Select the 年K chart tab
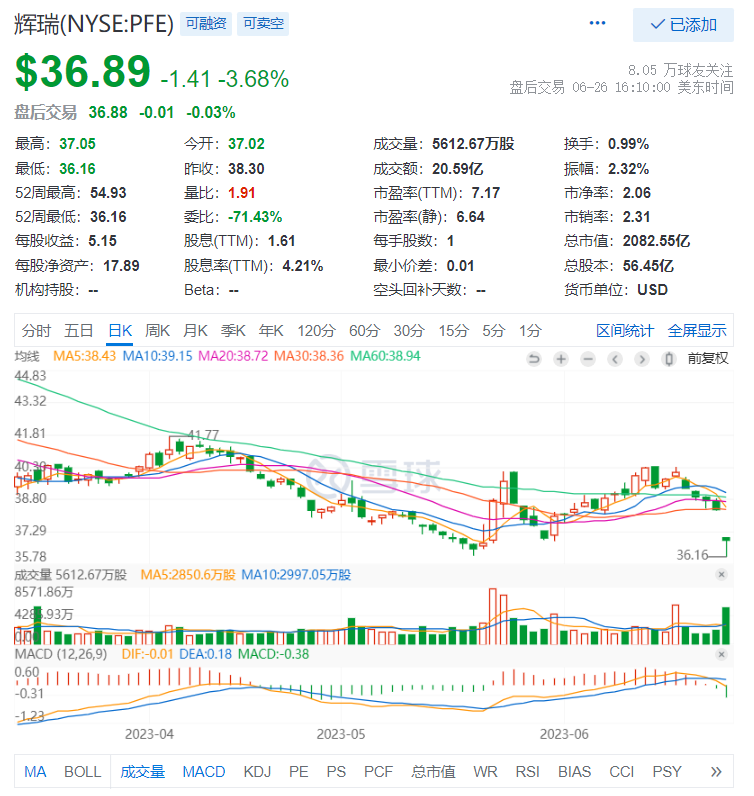 pos(271,331)
